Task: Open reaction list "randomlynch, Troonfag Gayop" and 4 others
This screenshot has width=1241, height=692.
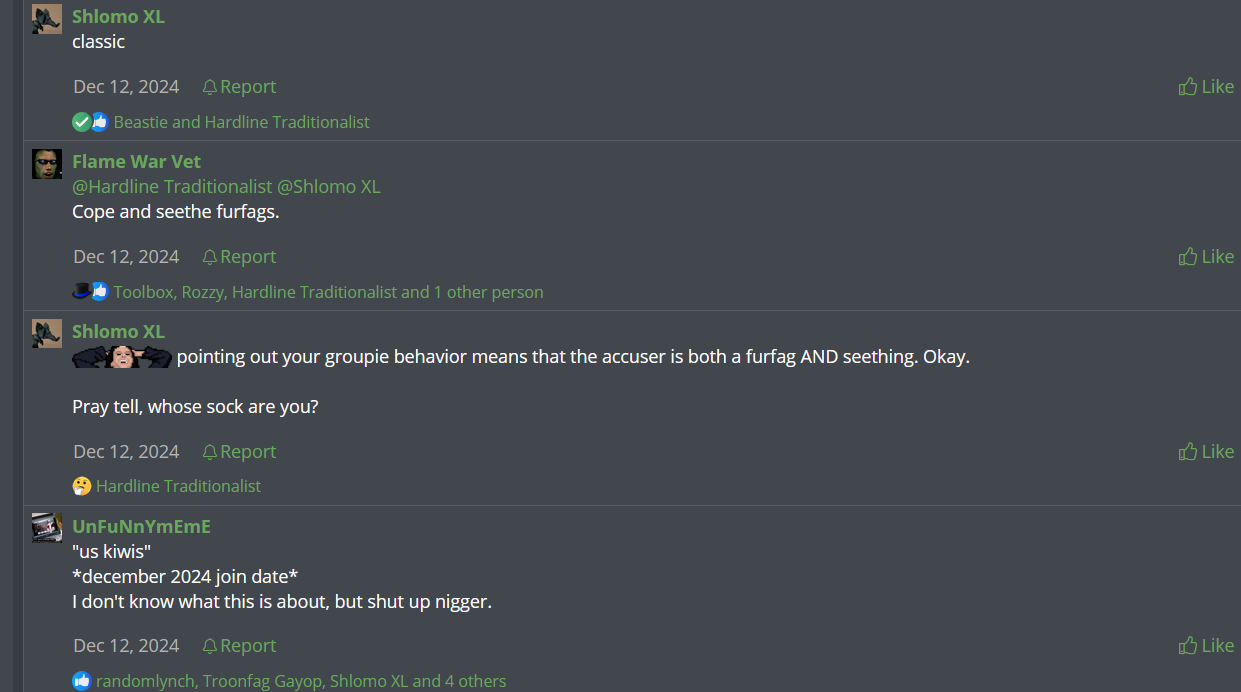Action: (301, 681)
